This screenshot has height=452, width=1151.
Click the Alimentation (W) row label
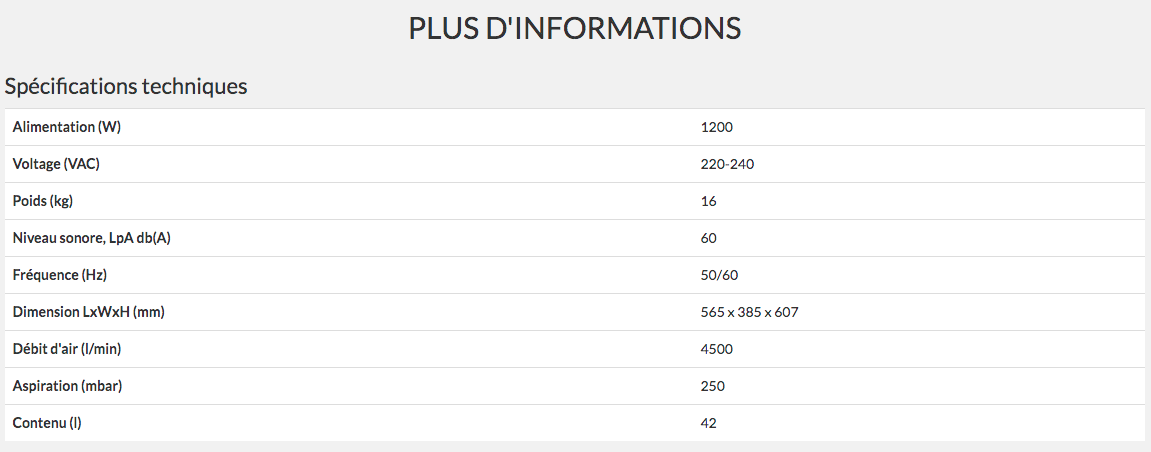(x=67, y=127)
